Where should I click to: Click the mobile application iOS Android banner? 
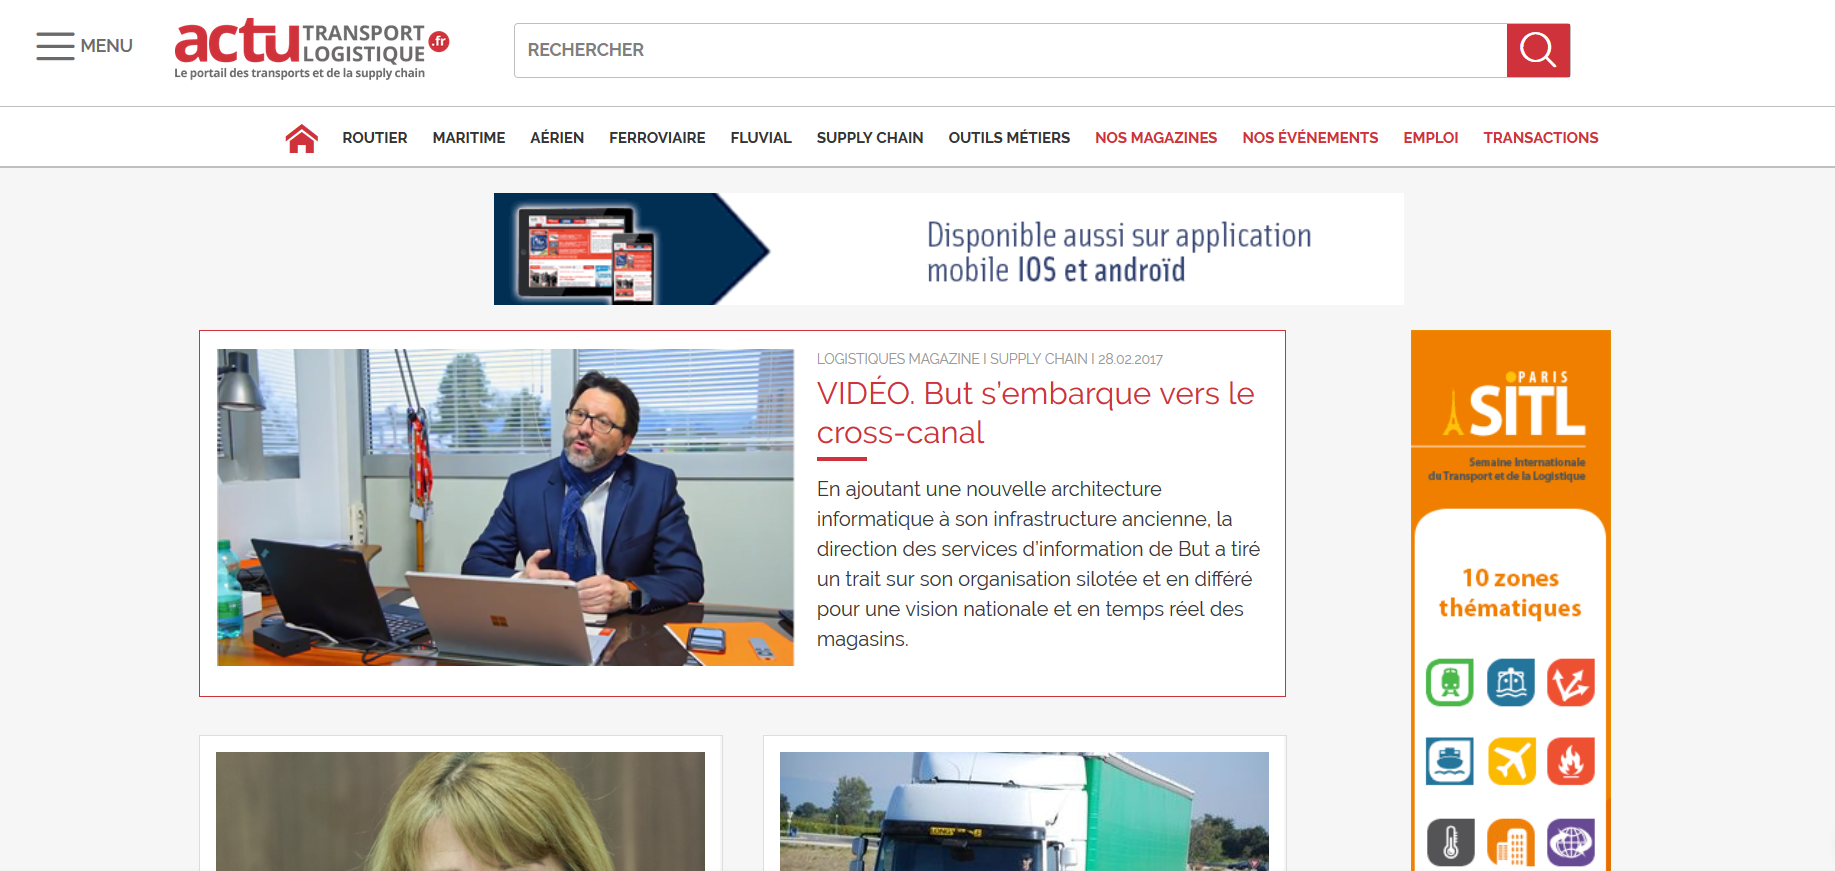point(949,249)
